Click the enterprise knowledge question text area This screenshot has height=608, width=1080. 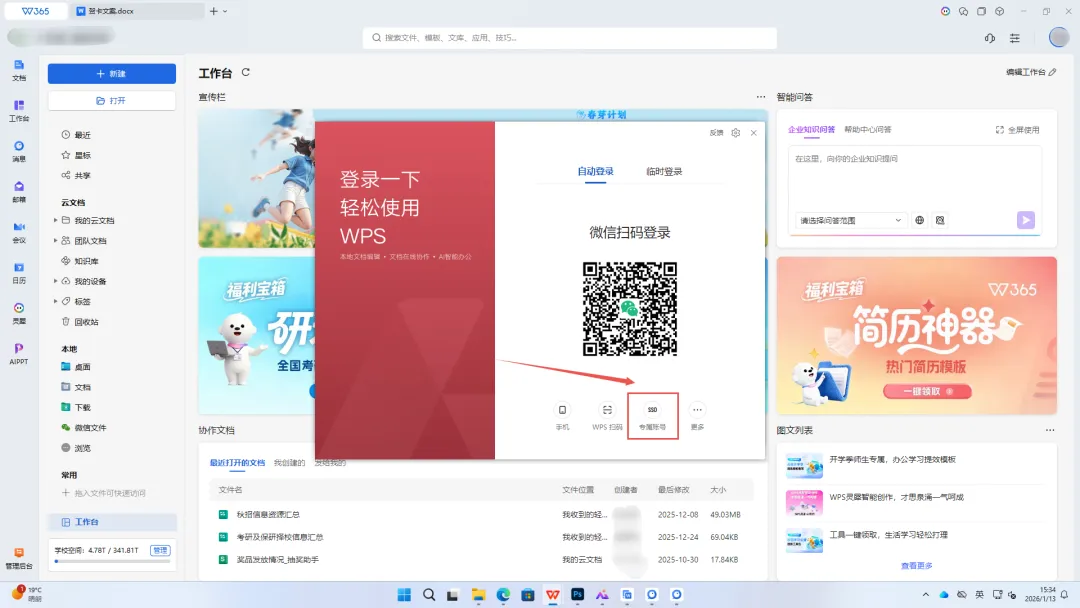(x=915, y=178)
